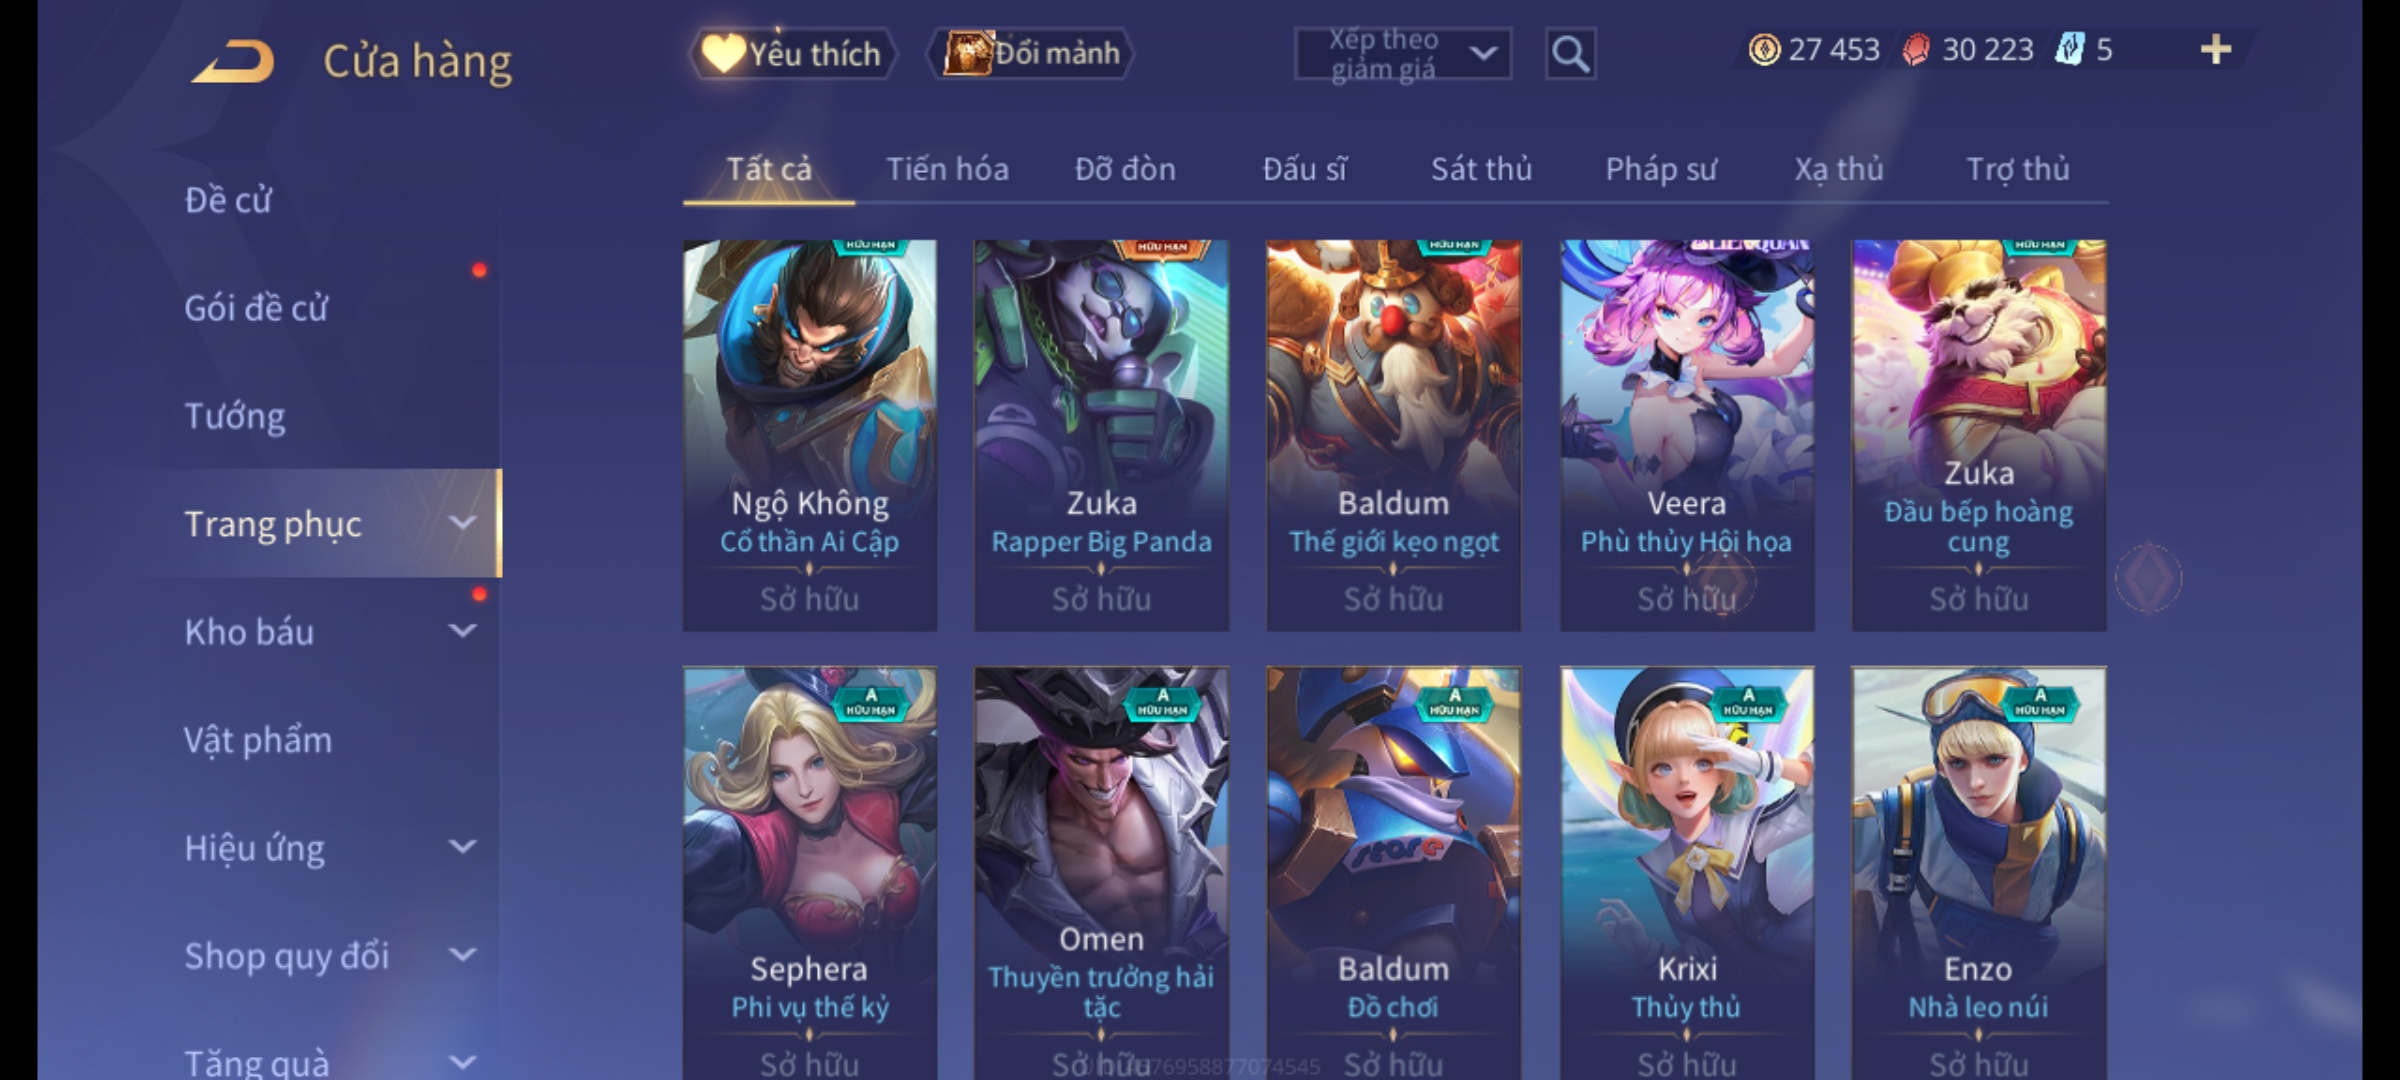
Task: Open Gói đề cử in sidebar
Action: coord(256,308)
